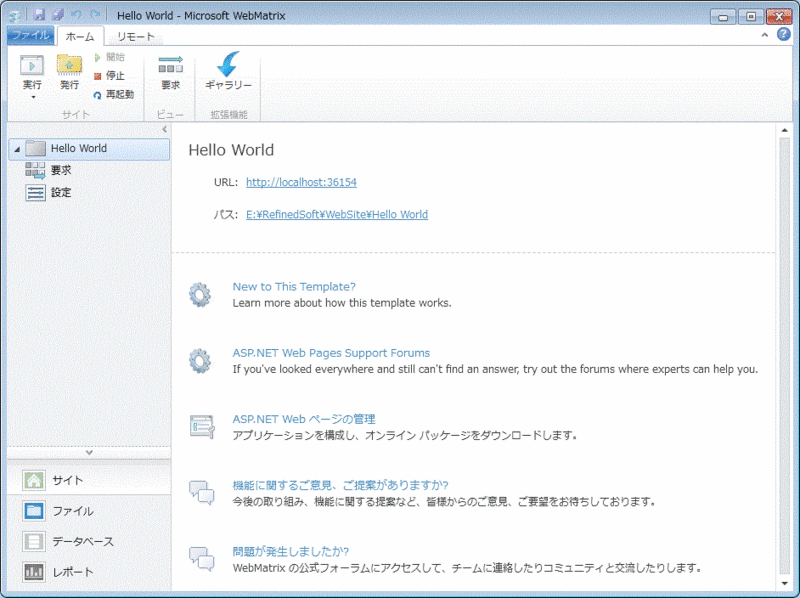
Task: Collapse the Hello World tree node
Action: 17,149
